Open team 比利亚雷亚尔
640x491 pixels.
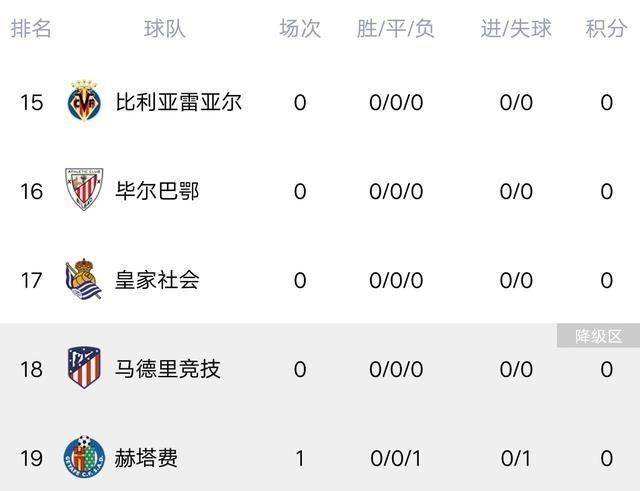[179, 102]
